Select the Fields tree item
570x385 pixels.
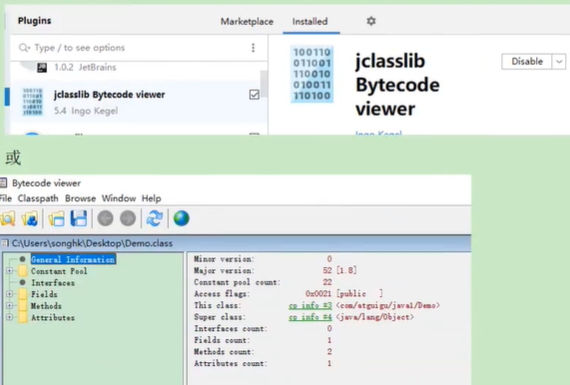tap(44, 294)
